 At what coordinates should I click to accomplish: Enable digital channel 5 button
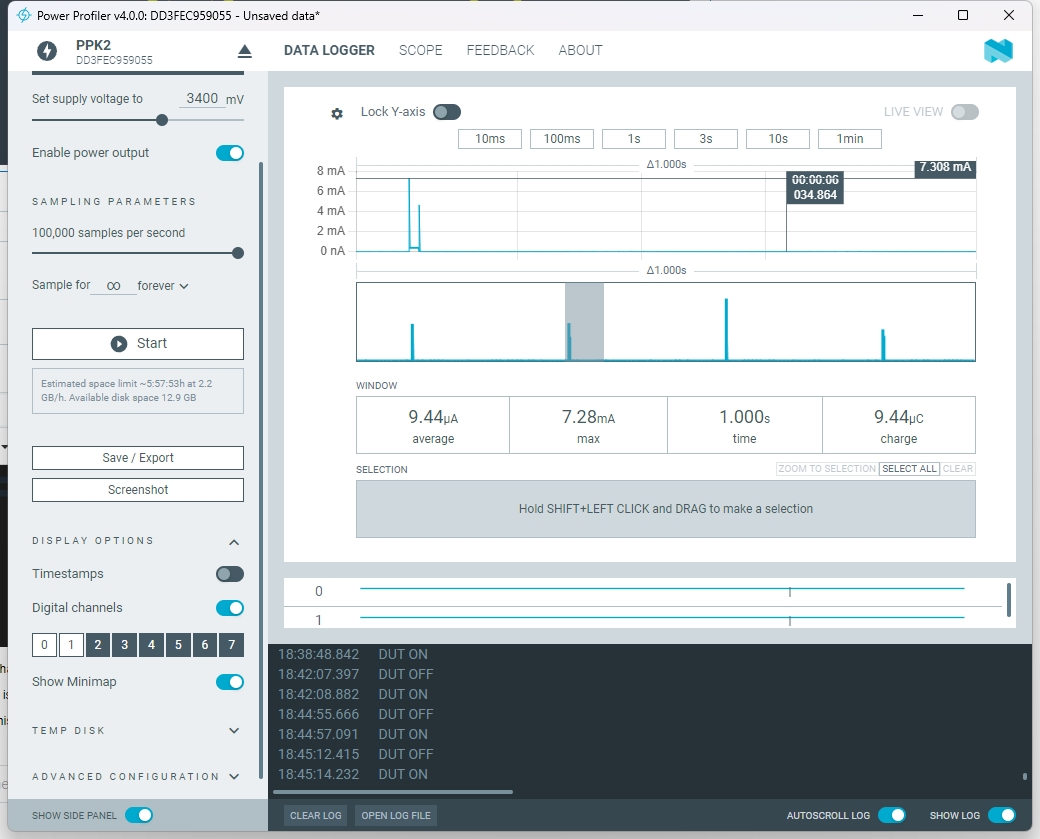click(178, 645)
